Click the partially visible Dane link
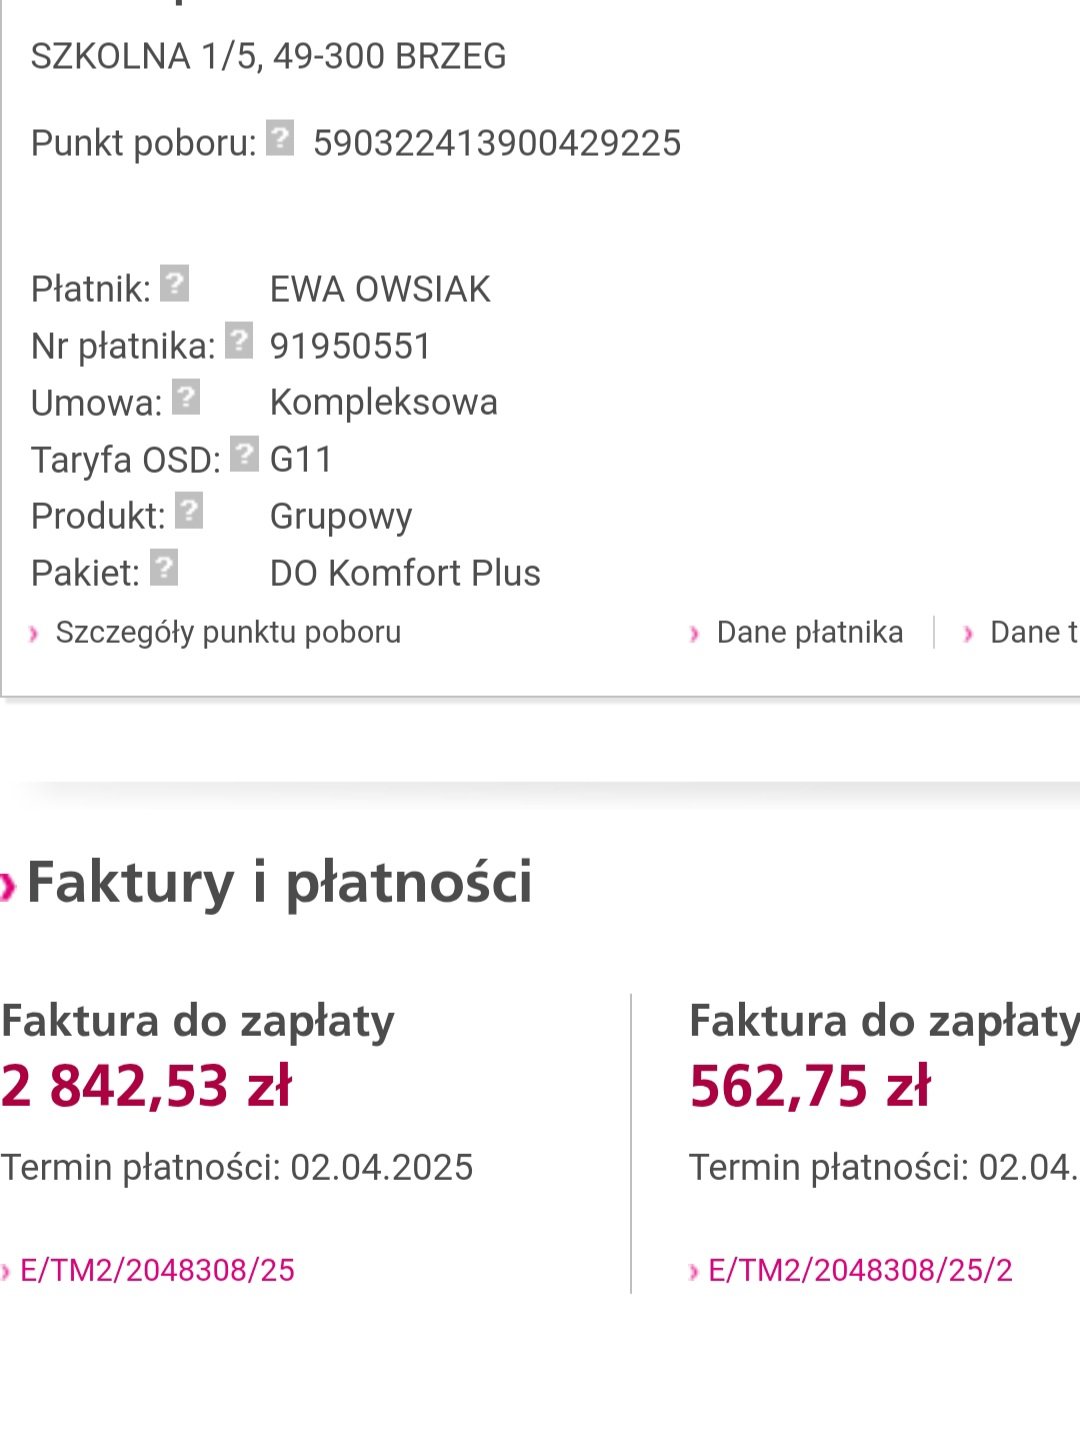The height and width of the screenshot is (1433, 1080). pyautogui.click(x=1034, y=632)
